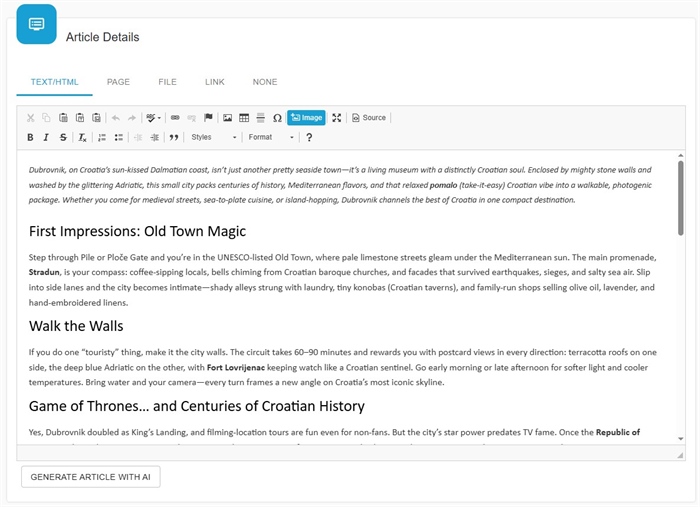Toggle strikethrough formatting
Viewport: 700px width, 507px height.
click(x=63, y=137)
